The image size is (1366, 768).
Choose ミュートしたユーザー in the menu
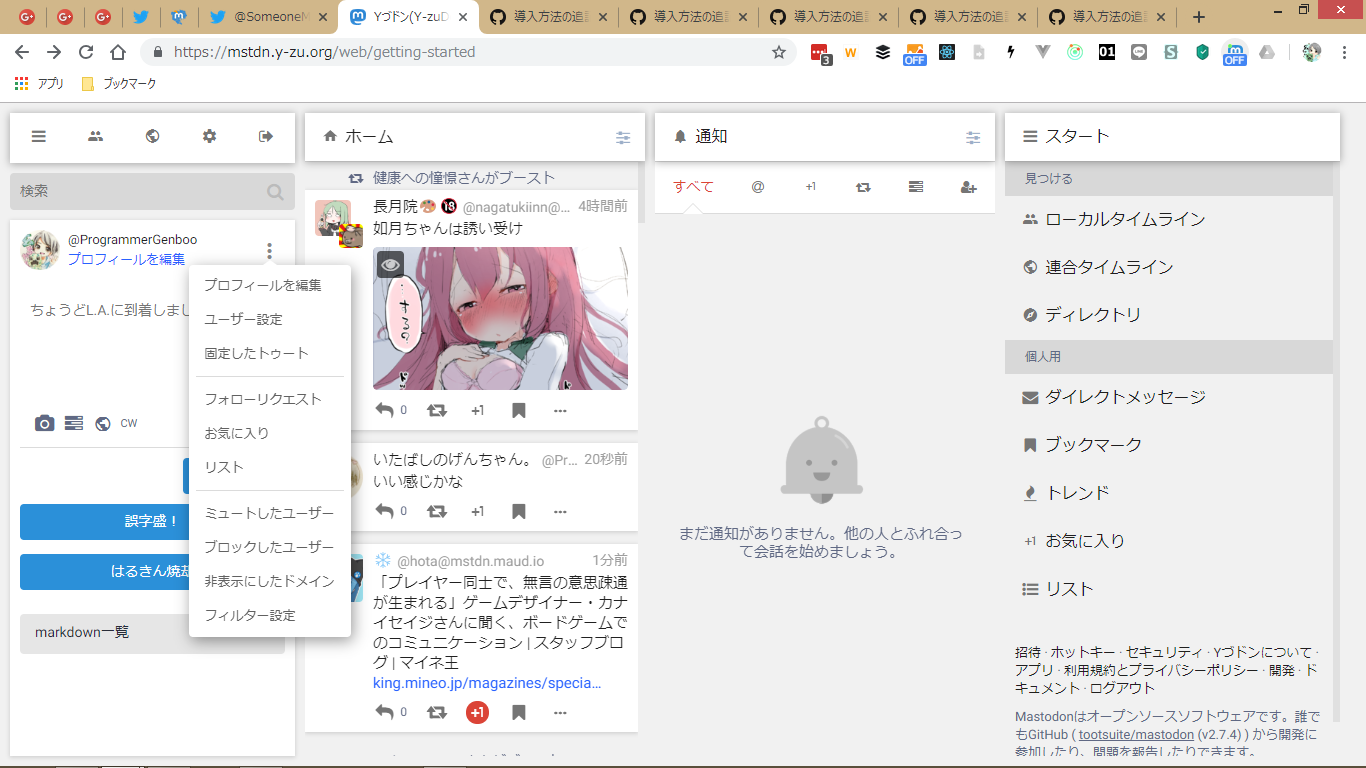tap(269, 513)
